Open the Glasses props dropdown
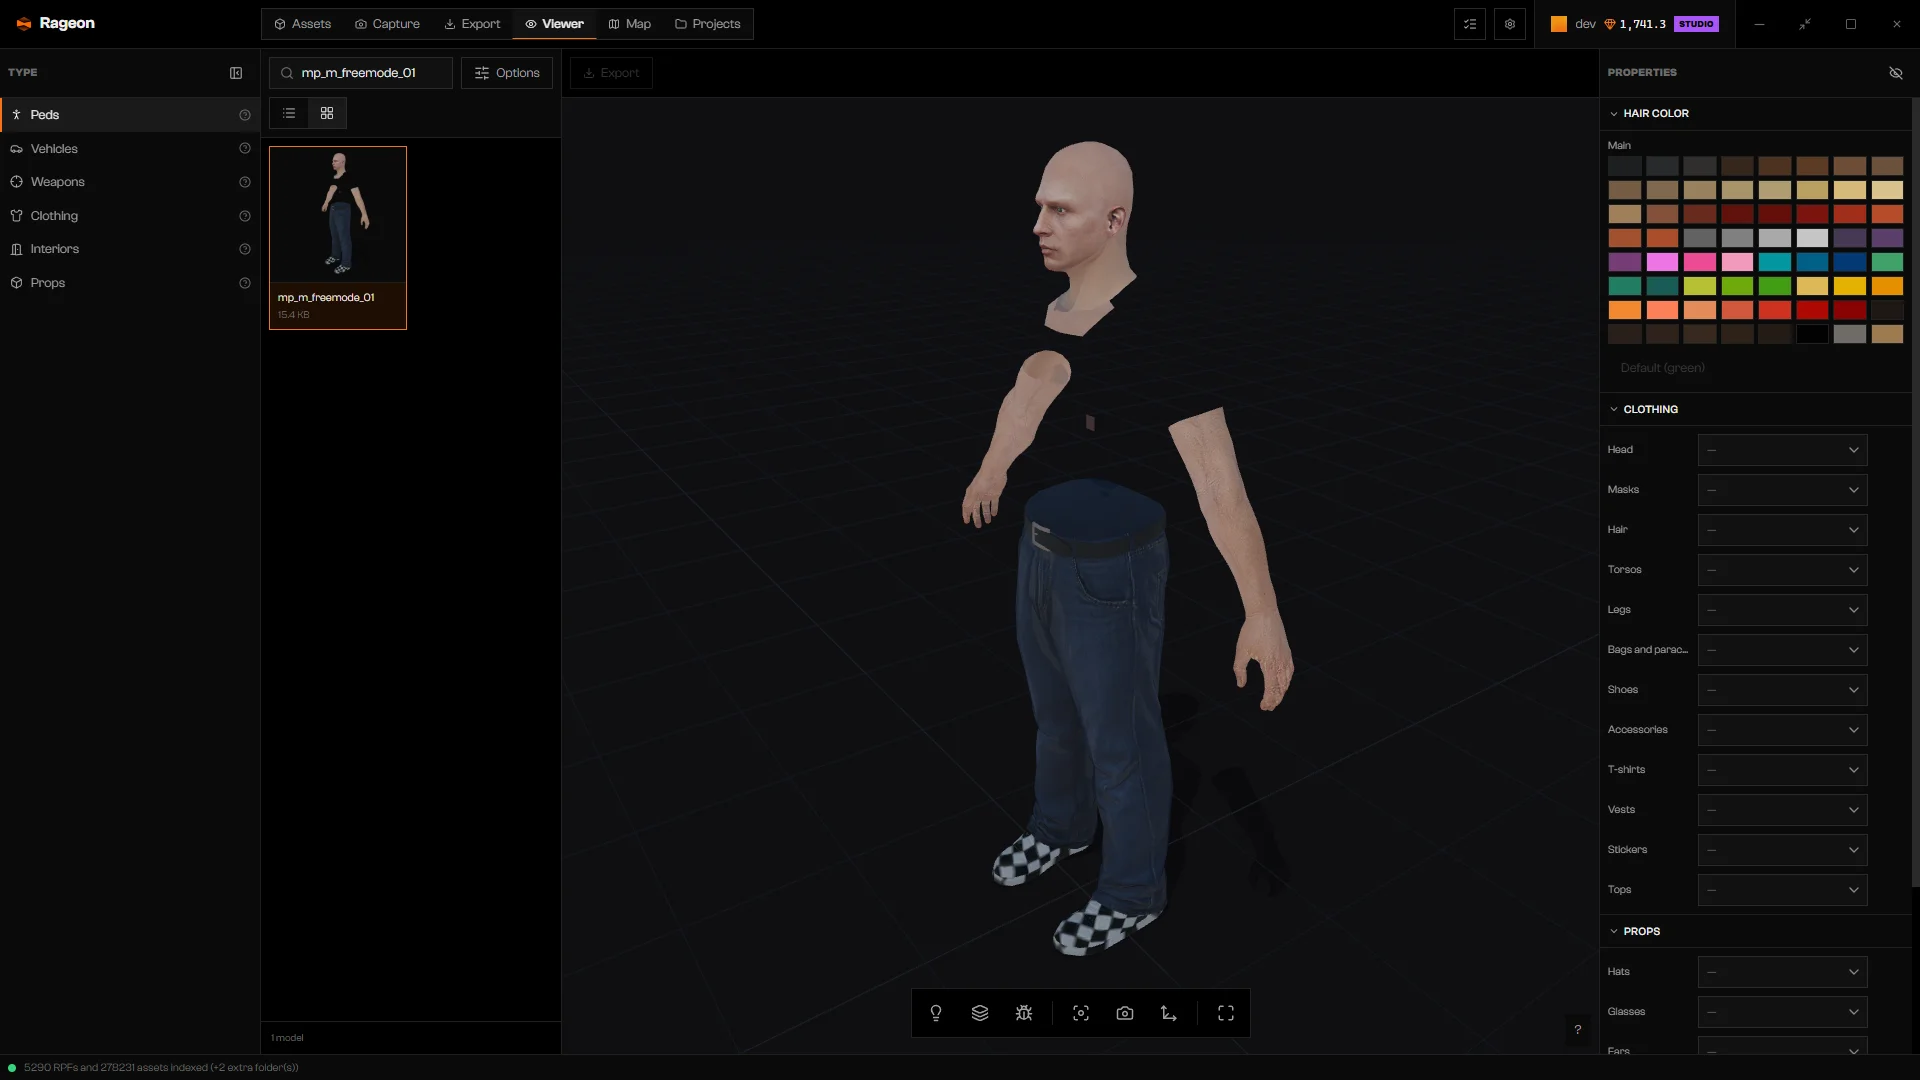Viewport: 1920px width, 1080px height. click(1782, 1012)
